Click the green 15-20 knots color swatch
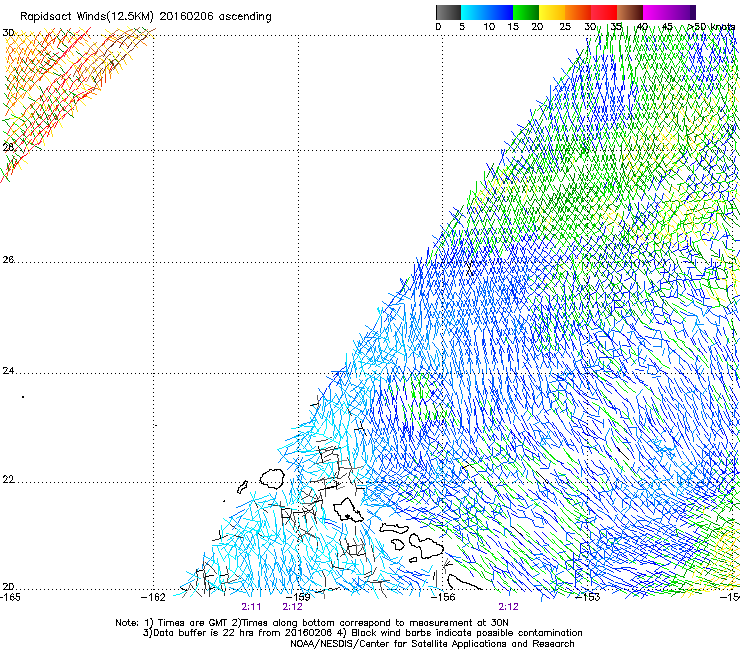Screen dimensions: 740x650 pos(526,12)
